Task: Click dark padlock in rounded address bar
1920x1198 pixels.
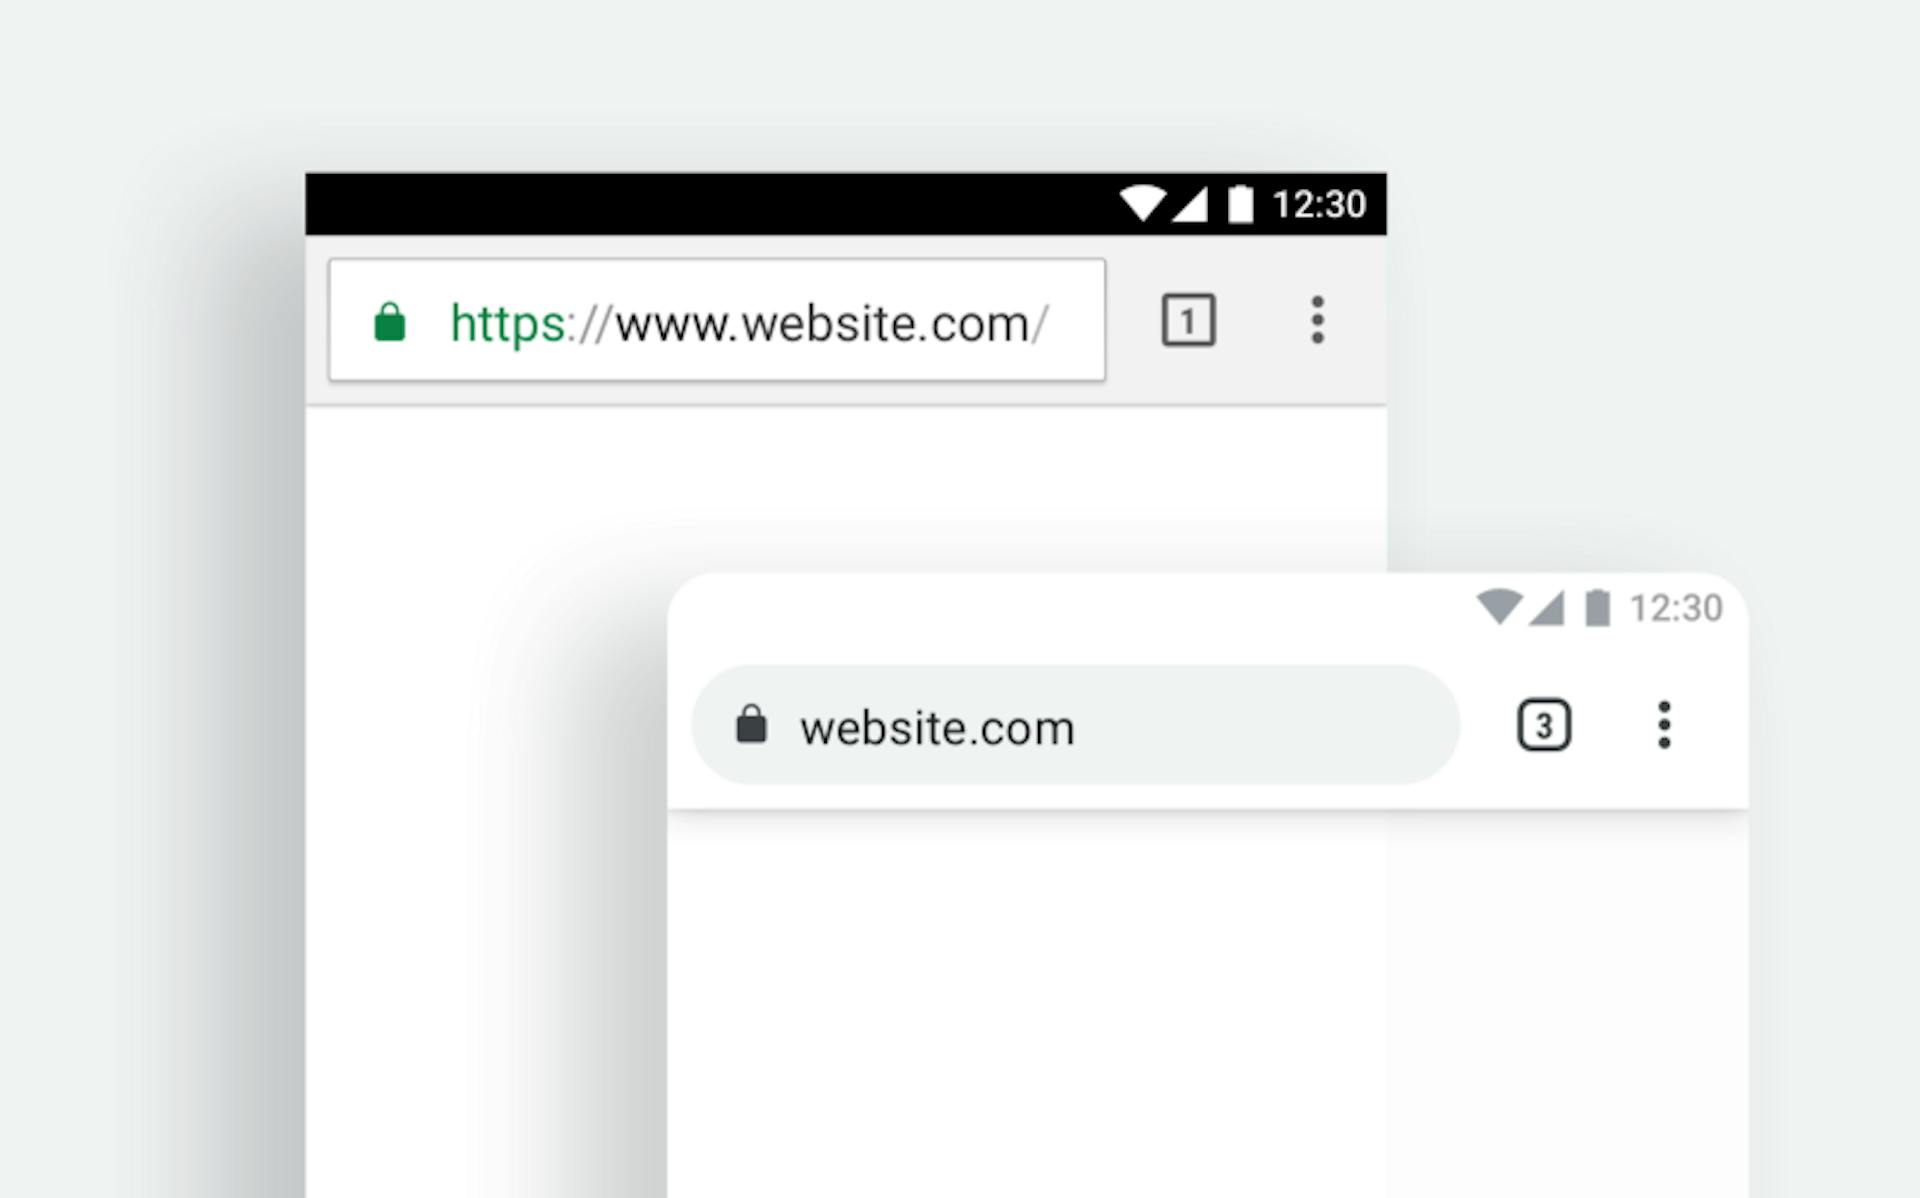Action: click(751, 724)
